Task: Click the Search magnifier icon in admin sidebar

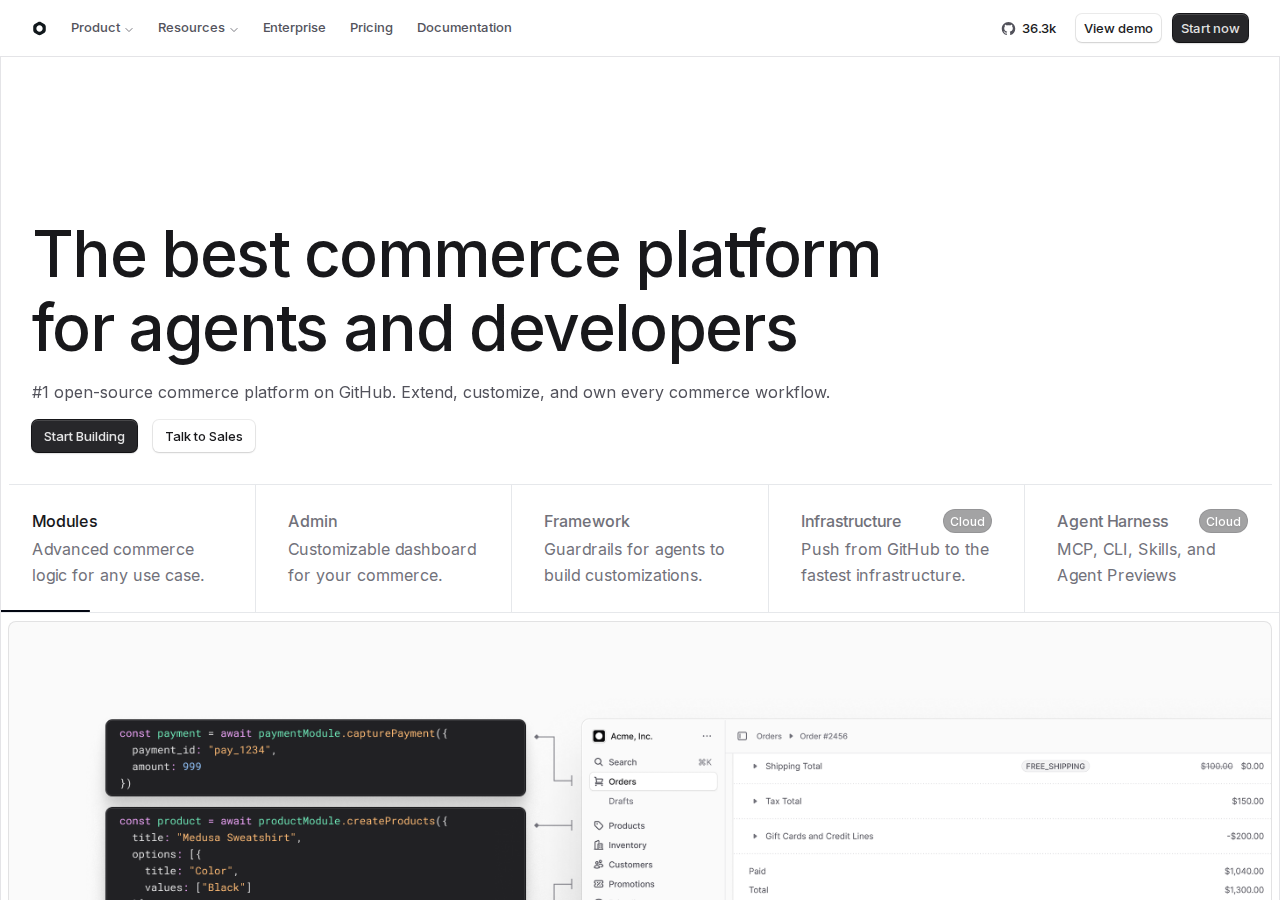Action: click(599, 762)
